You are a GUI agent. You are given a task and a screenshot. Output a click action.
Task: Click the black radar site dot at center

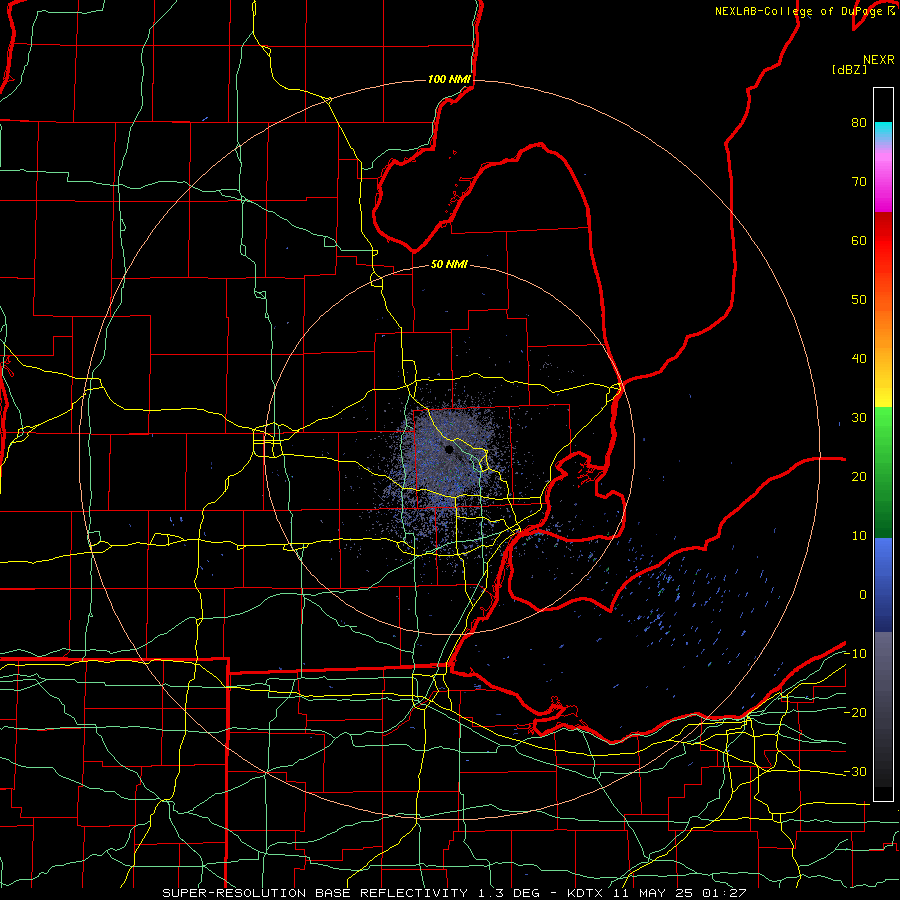click(x=449, y=449)
